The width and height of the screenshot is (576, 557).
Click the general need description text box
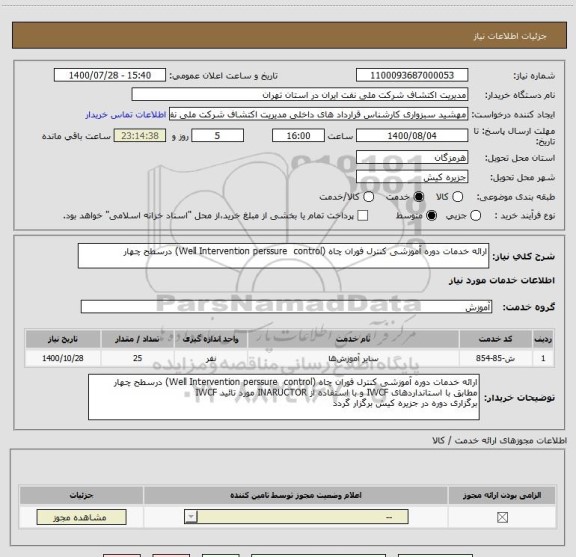[283, 256]
